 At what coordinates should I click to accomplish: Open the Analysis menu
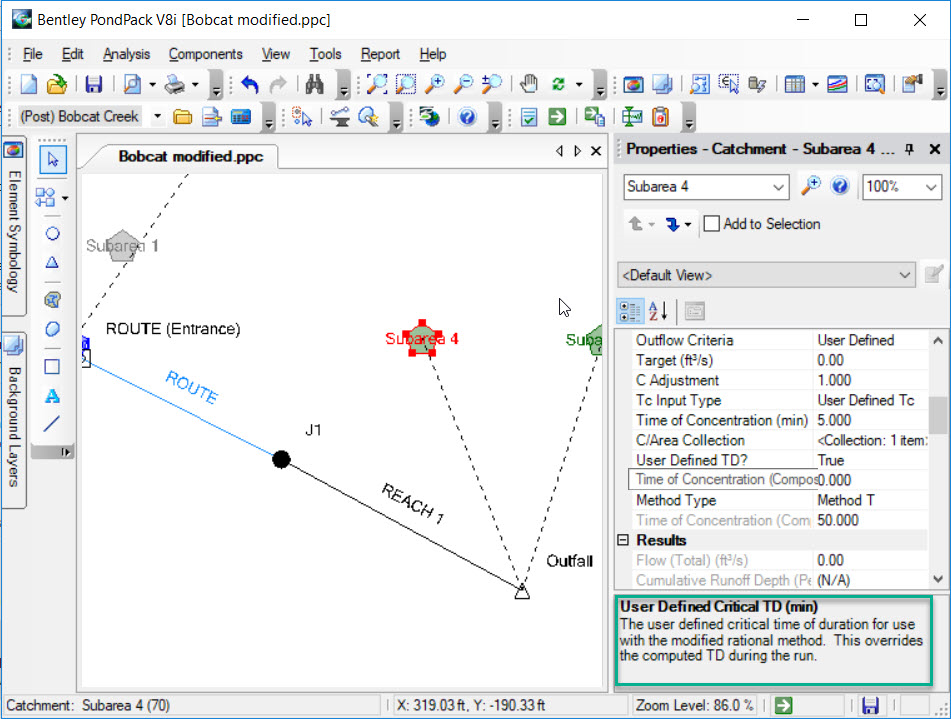point(126,54)
